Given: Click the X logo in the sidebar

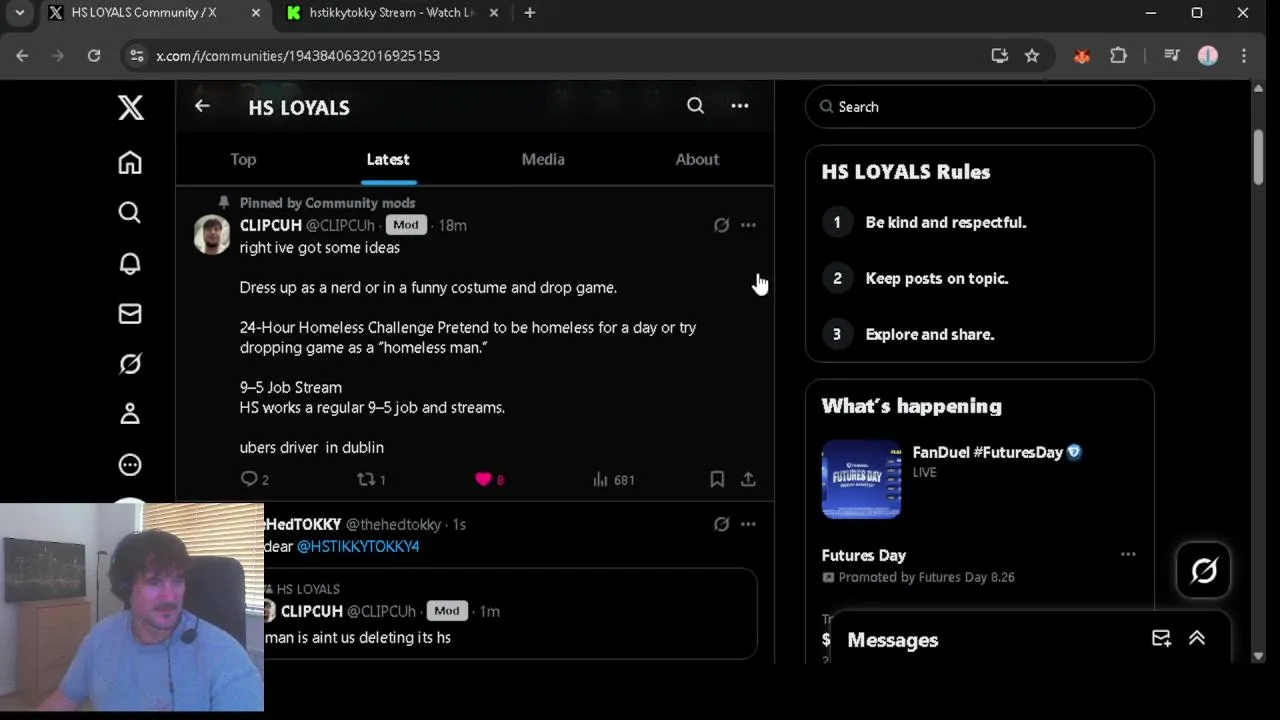Looking at the screenshot, I should (130, 107).
